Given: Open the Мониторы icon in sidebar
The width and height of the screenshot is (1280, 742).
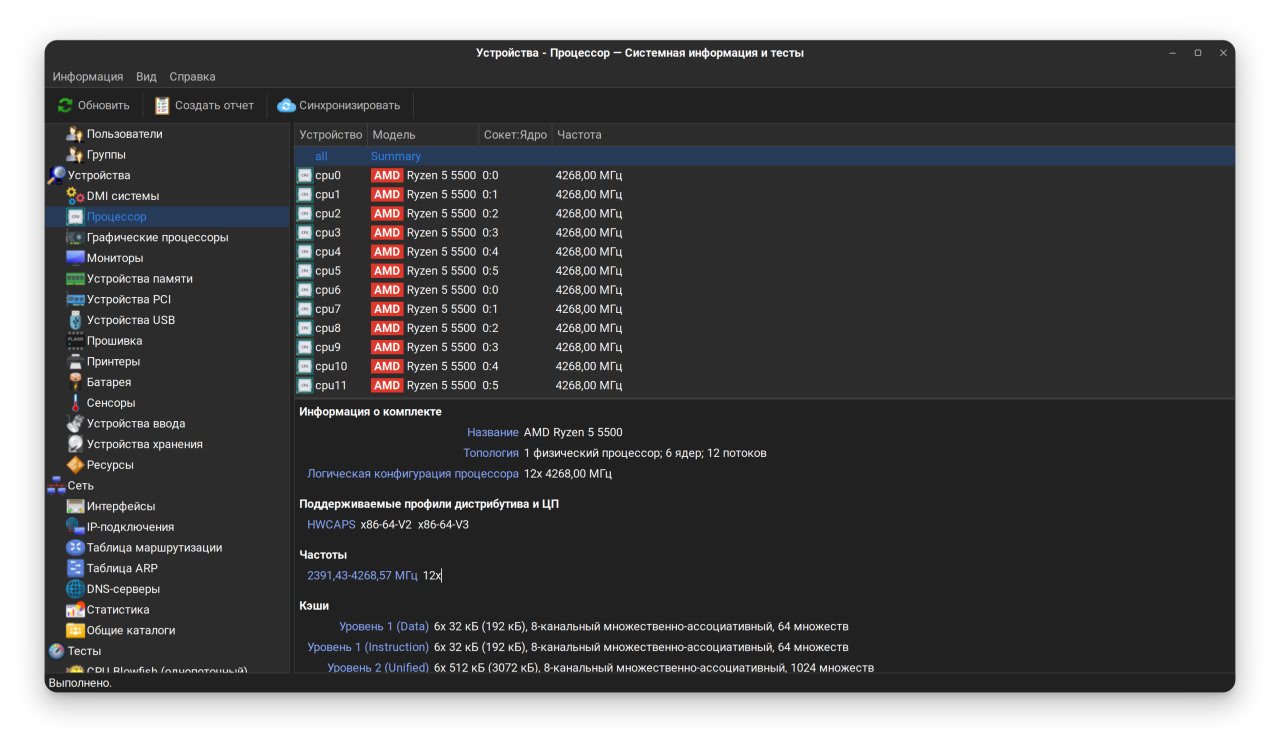Looking at the screenshot, I should click(75, 258).
